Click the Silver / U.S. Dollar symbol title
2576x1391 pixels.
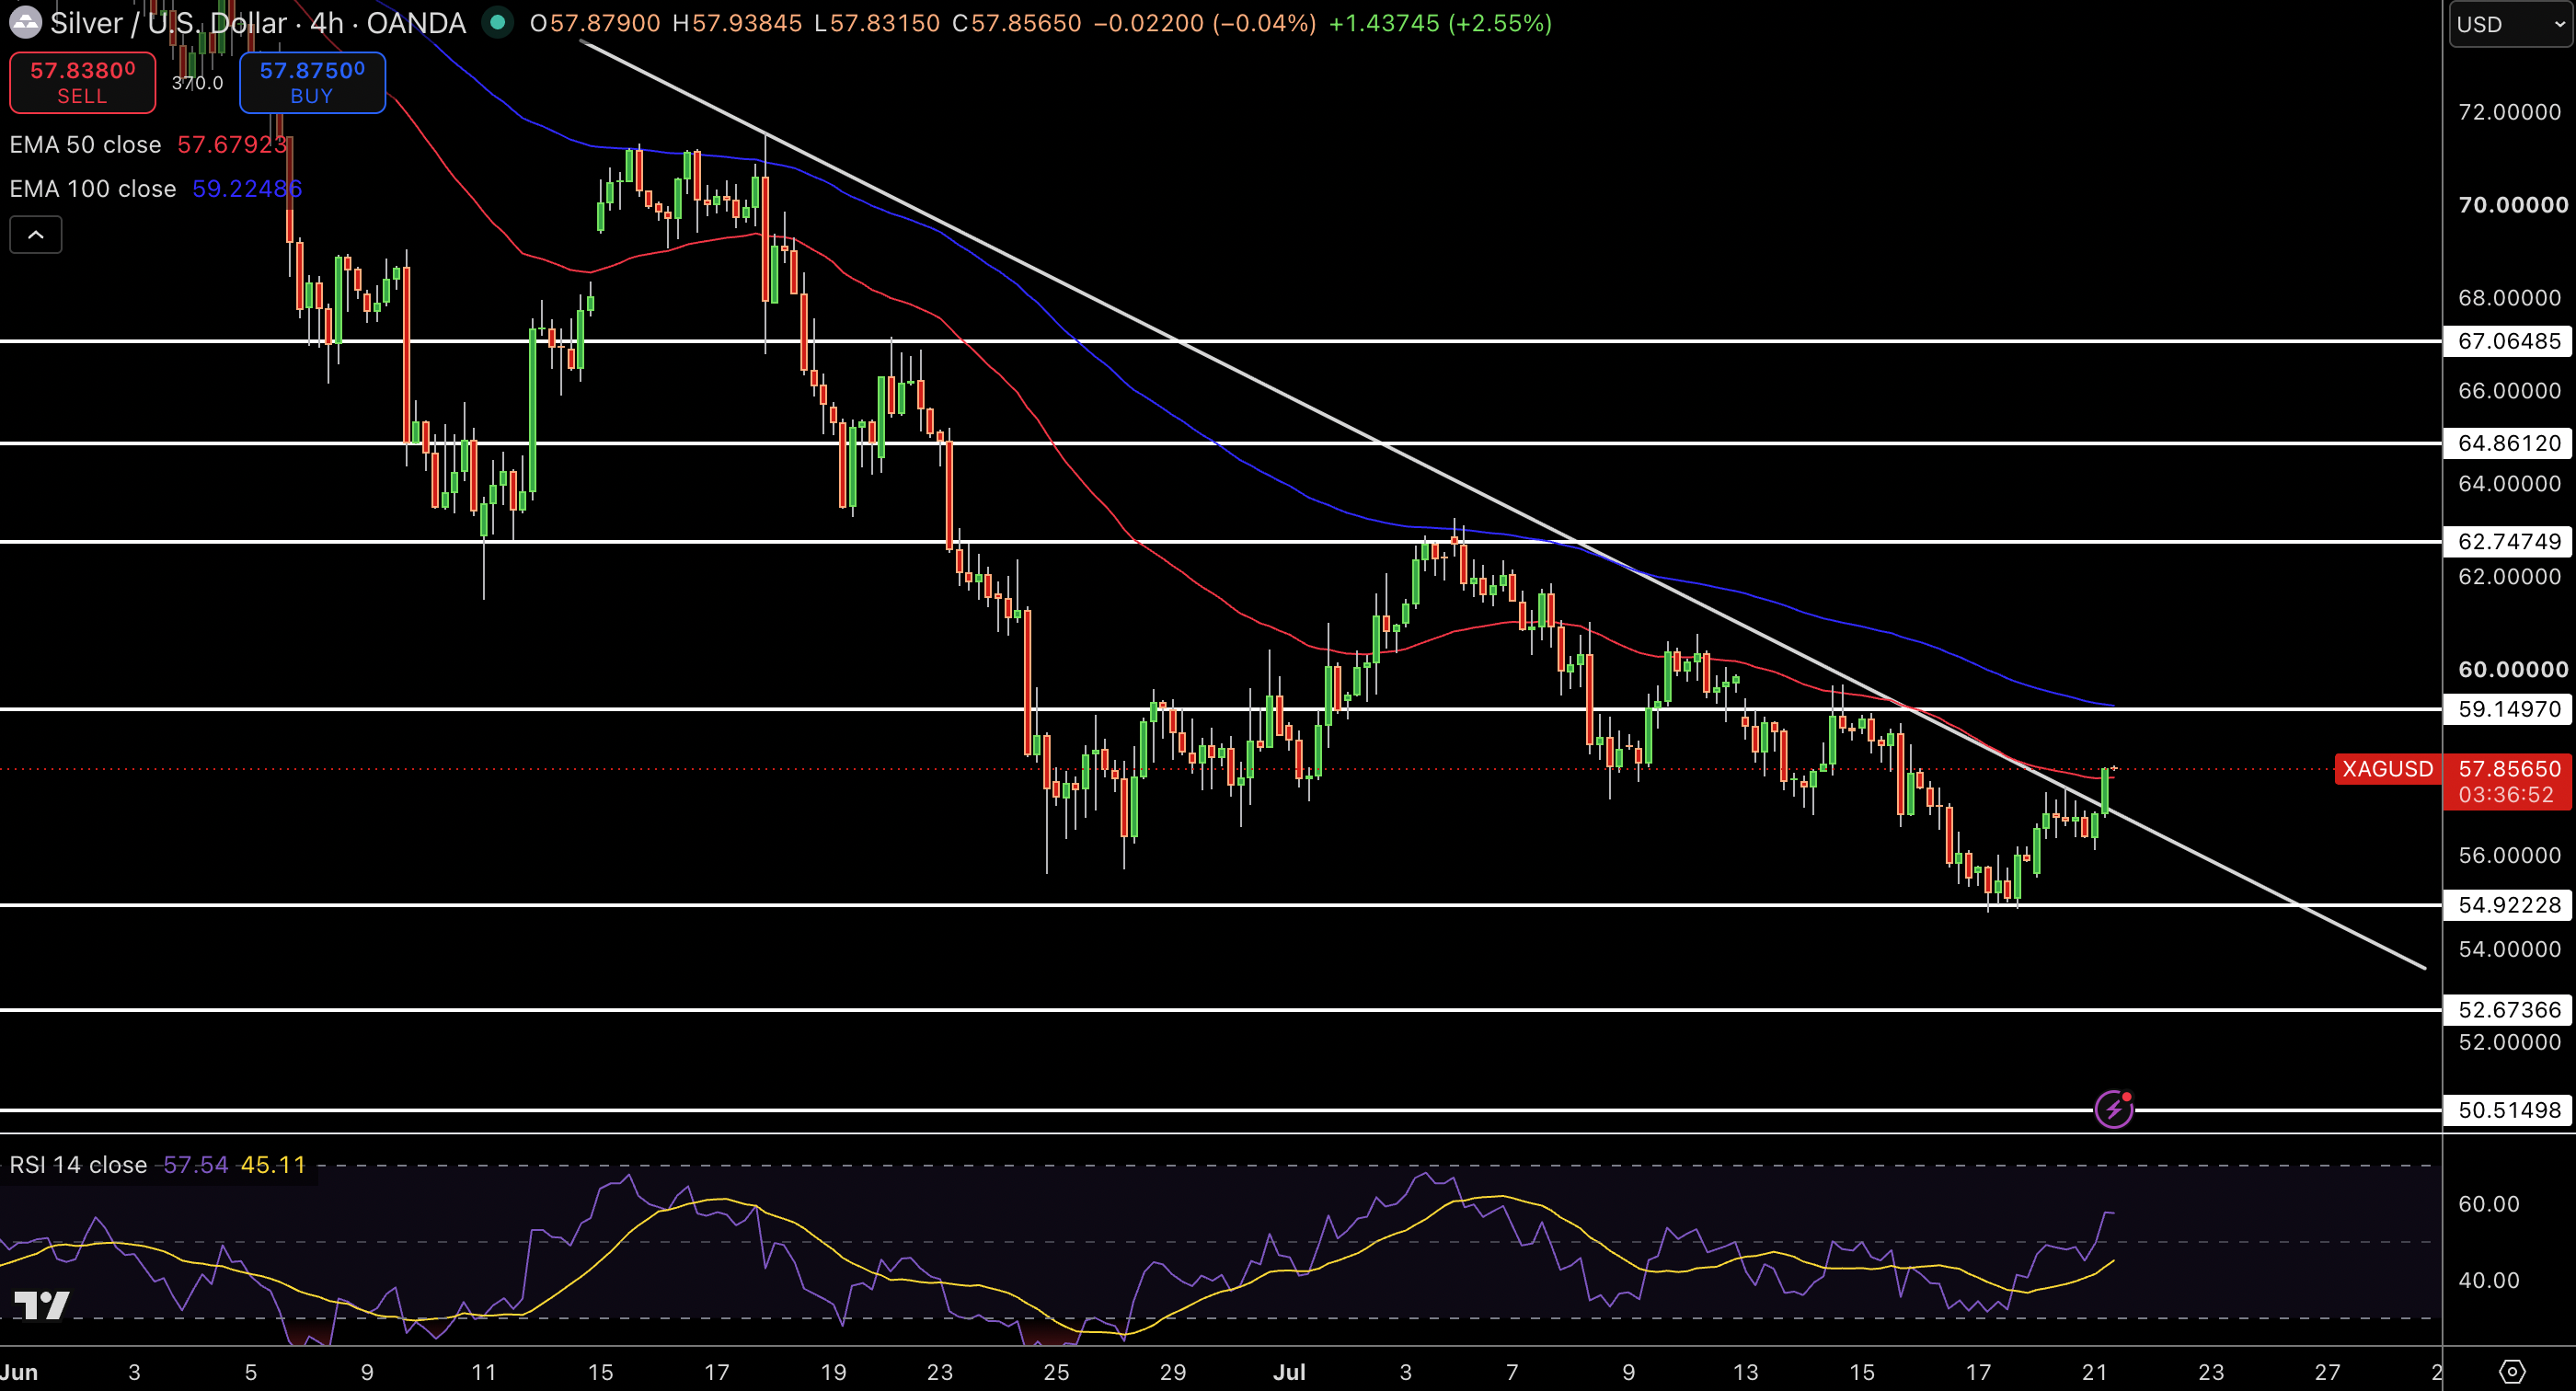[258, 23]
